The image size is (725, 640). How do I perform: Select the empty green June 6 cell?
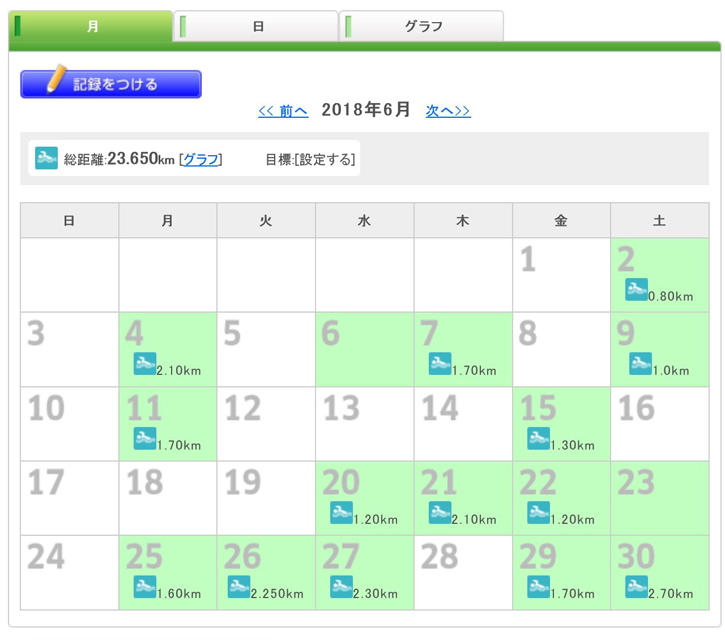tap(364, 349)
